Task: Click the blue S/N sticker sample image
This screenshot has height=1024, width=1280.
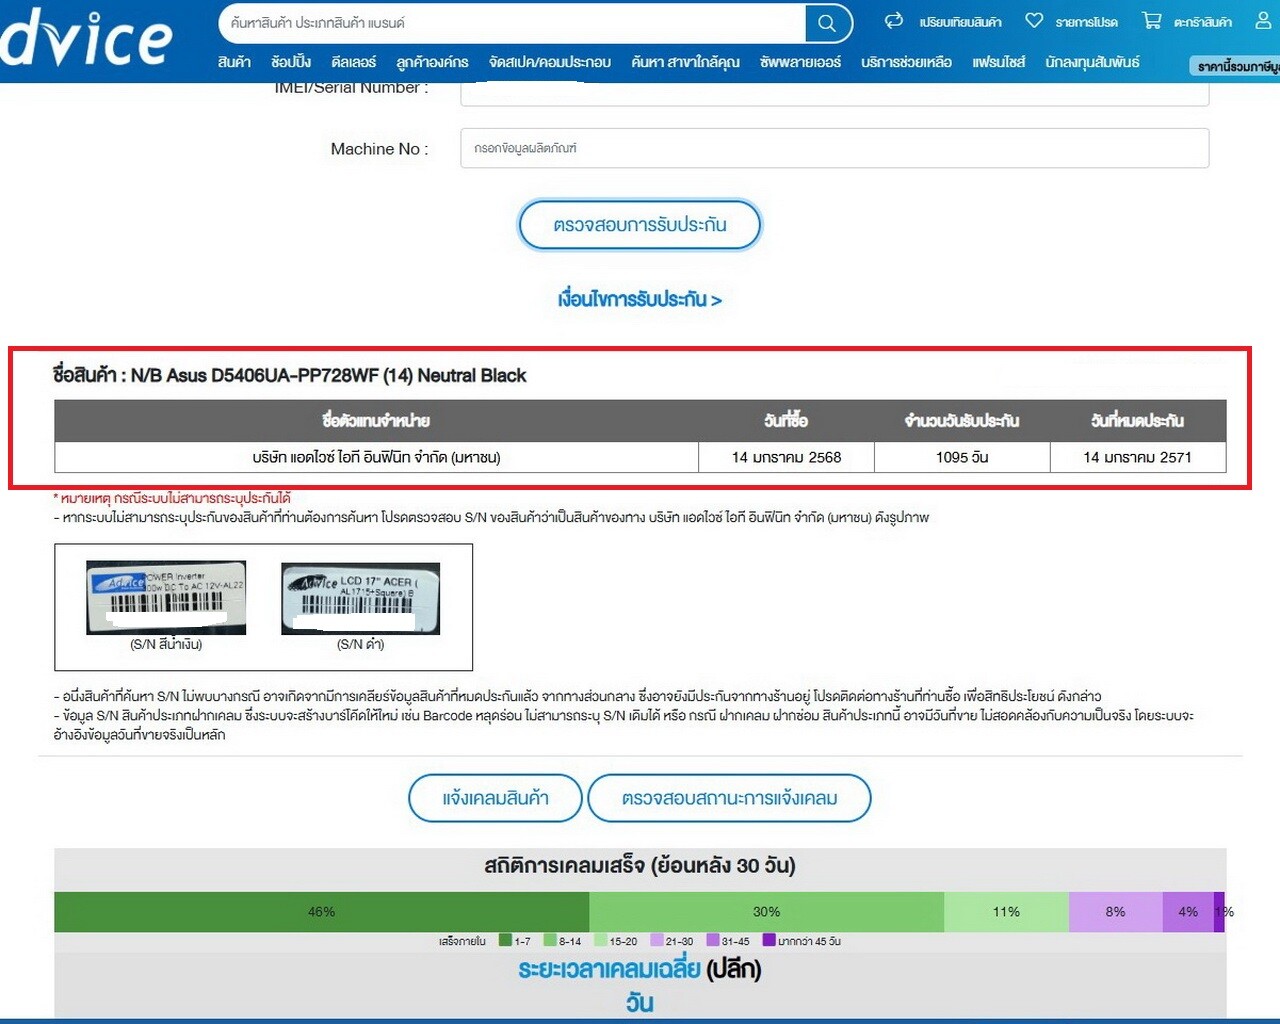Action: click(x=166, y=597)
